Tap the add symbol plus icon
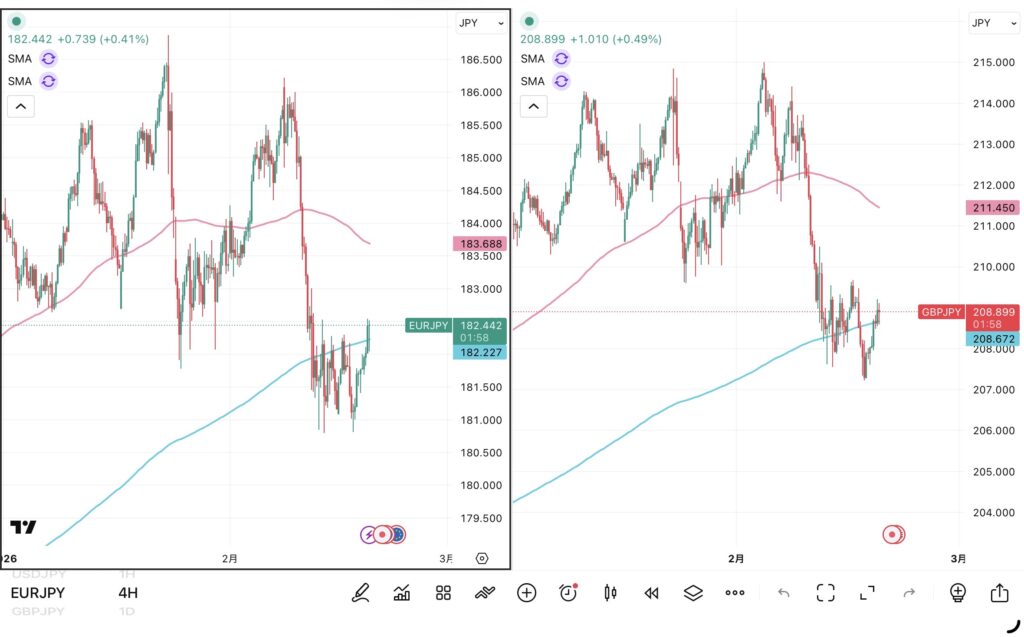1024x637 pixels. pos(527,593)
